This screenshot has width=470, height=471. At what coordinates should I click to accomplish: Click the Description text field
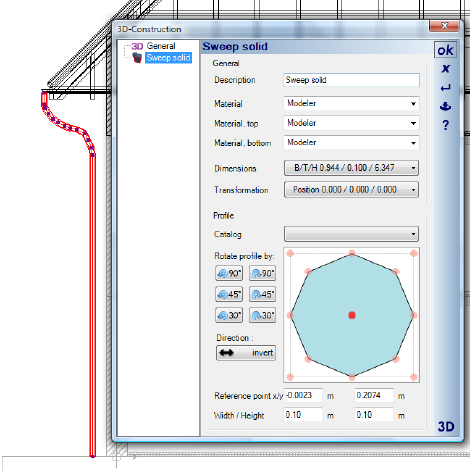351,80
